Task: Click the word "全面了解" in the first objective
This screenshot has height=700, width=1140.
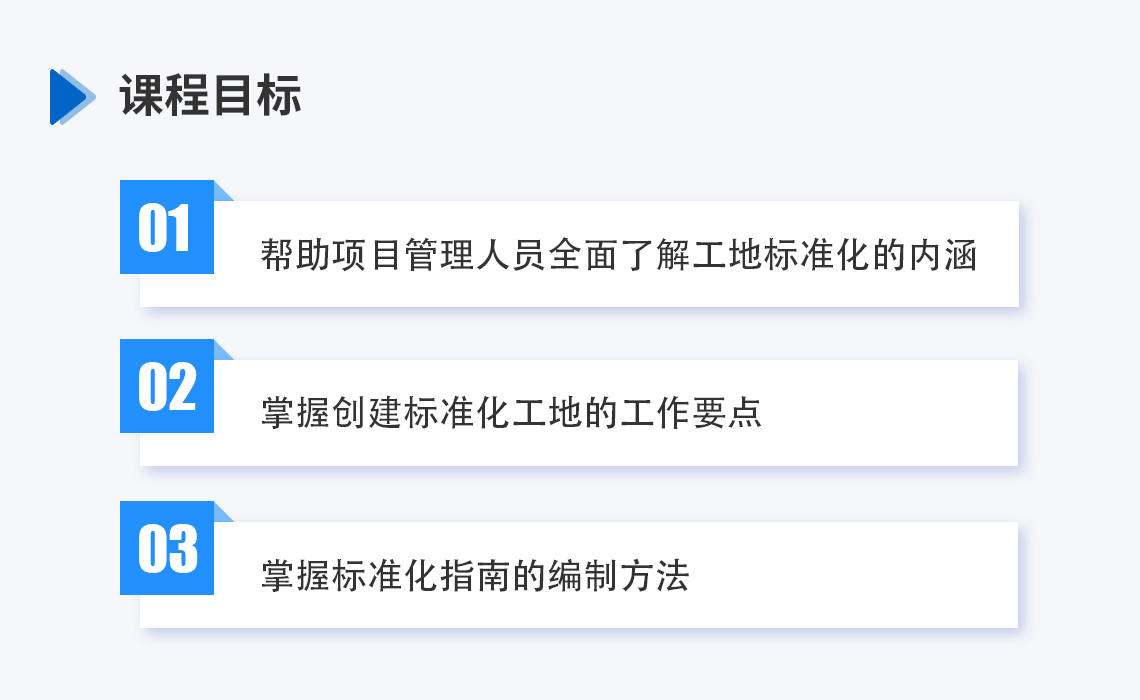Action: coord(618,256)
